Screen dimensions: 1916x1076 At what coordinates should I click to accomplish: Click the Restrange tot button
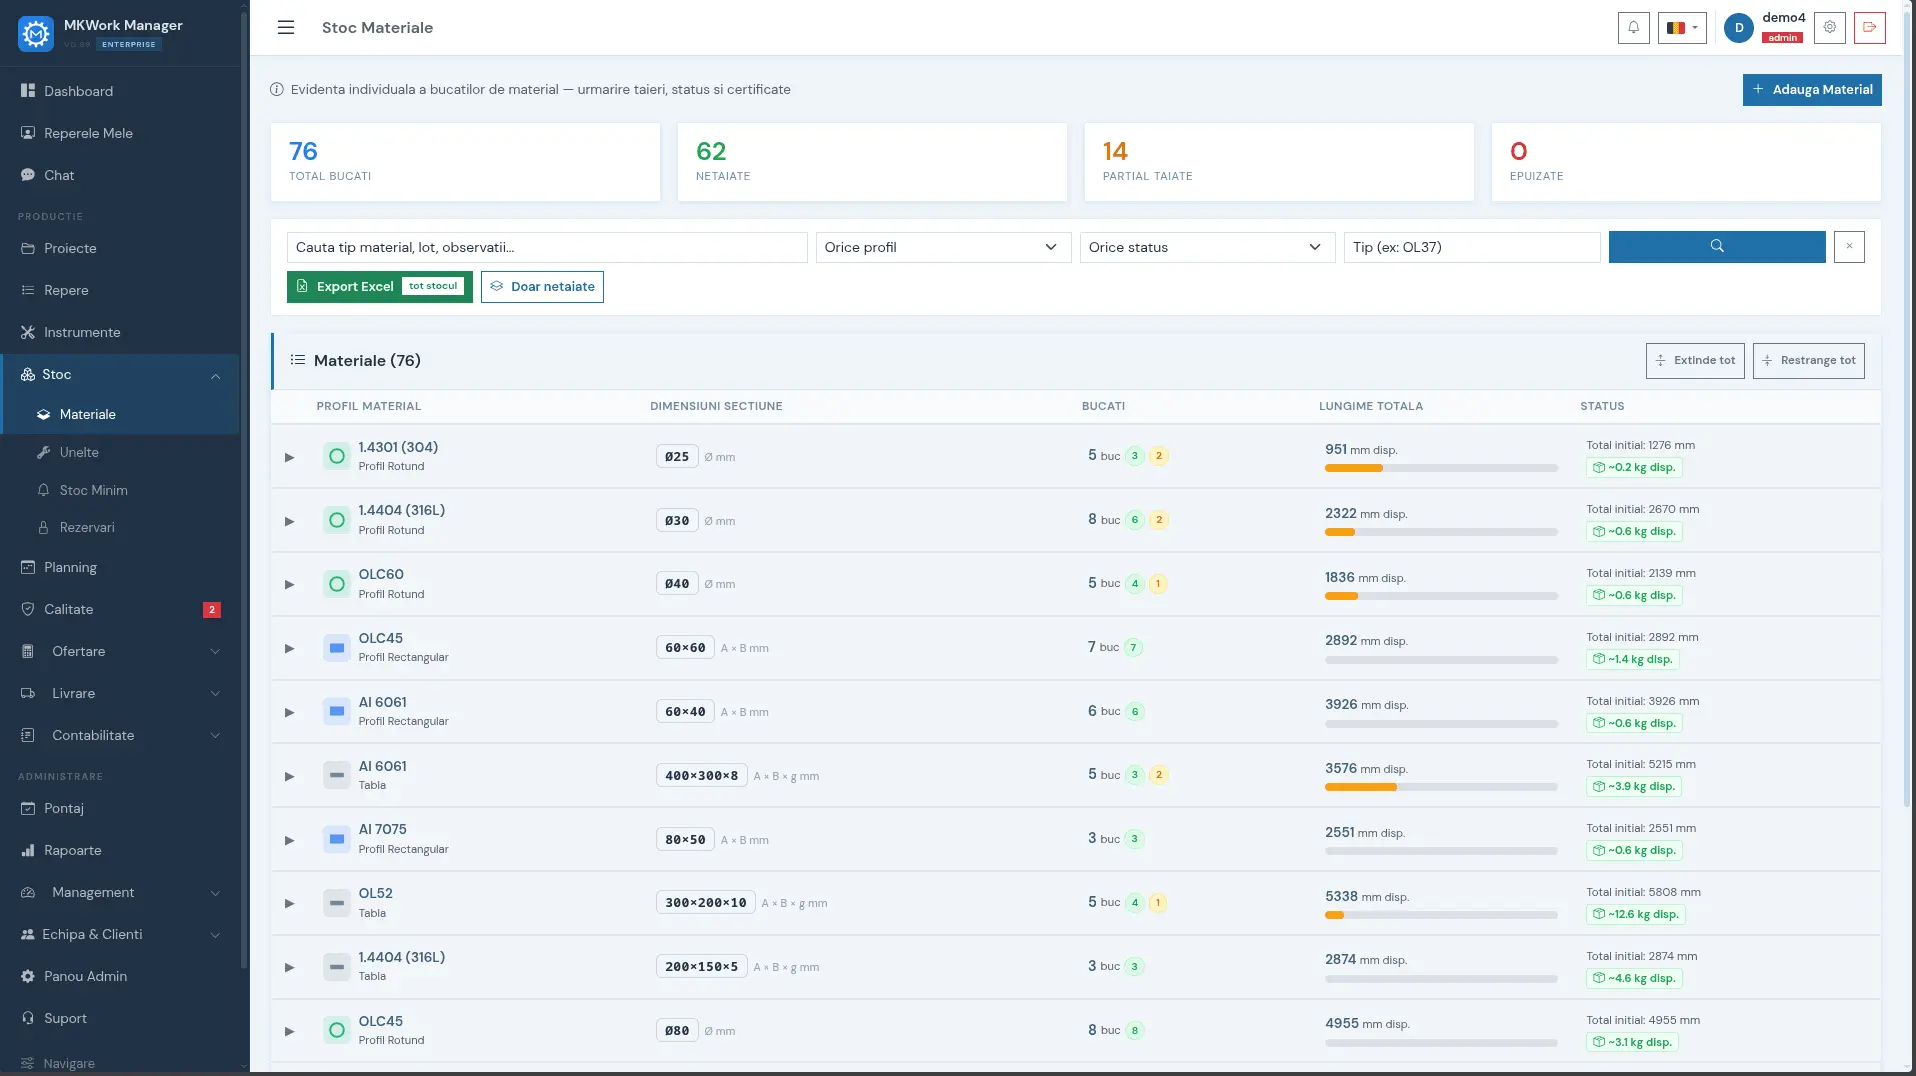coord(1808,361)
